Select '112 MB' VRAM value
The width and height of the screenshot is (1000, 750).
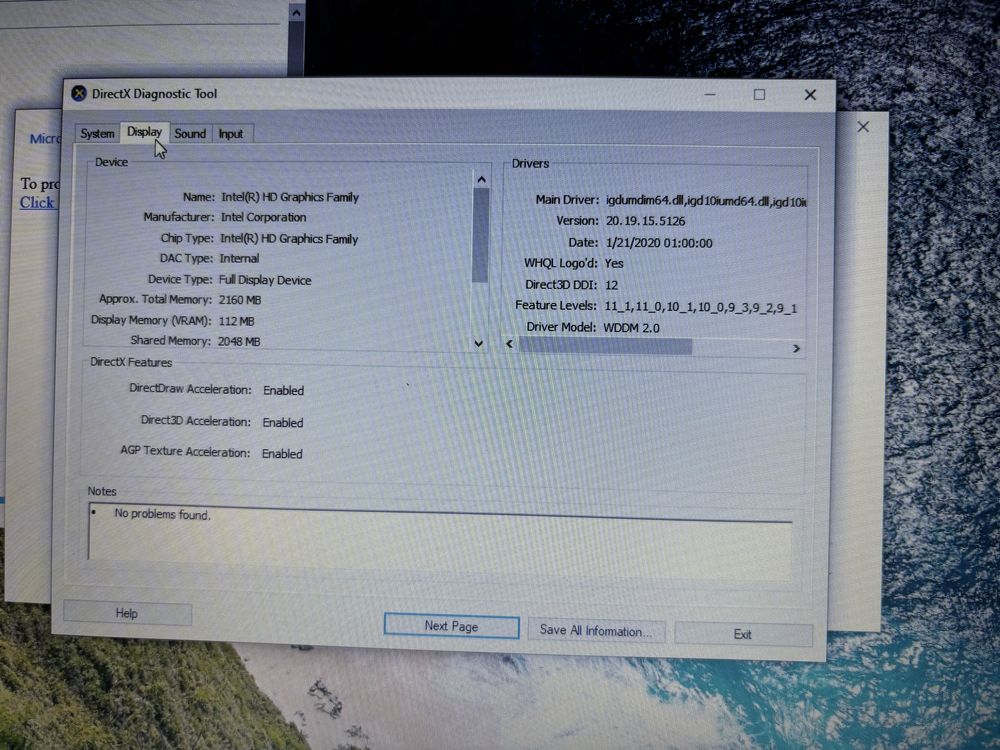(x=236, y=321)
